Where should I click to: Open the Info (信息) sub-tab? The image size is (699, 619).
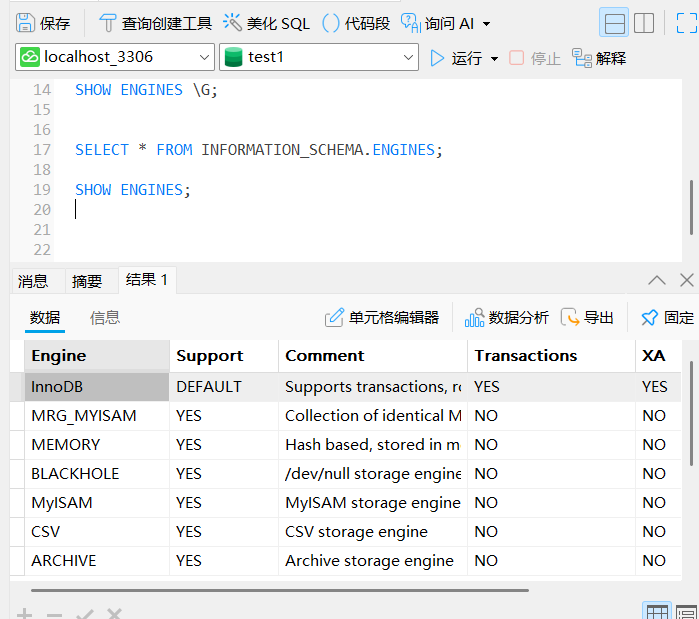pos(105,318)
